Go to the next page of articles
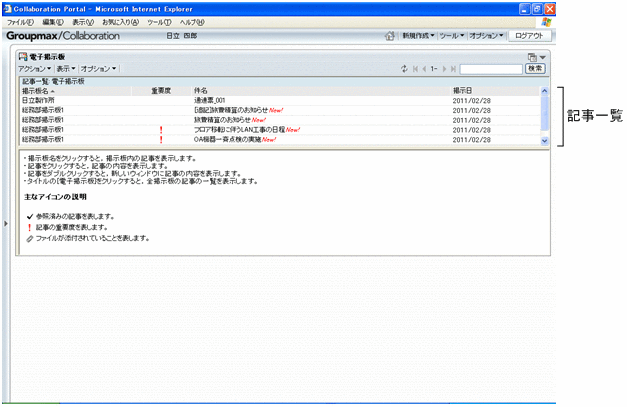 (x=444, y=69)
